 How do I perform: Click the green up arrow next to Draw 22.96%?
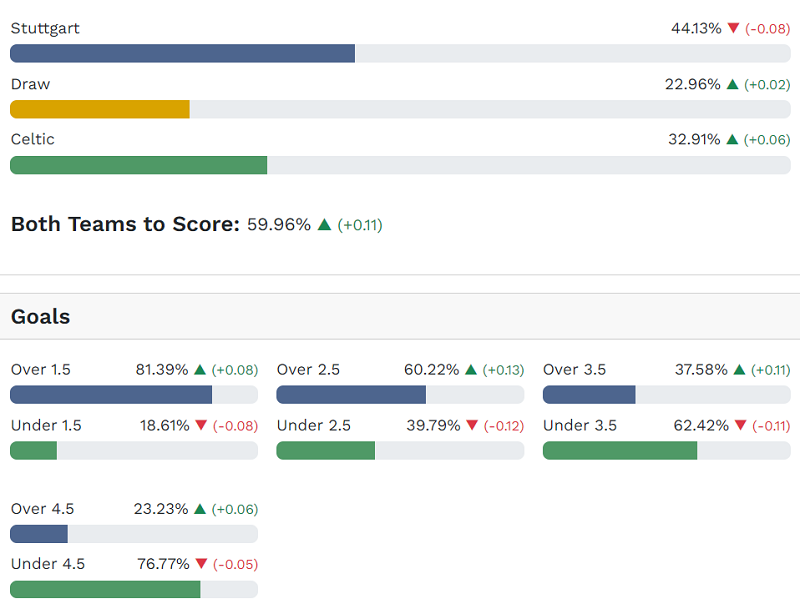pos(733,84)
